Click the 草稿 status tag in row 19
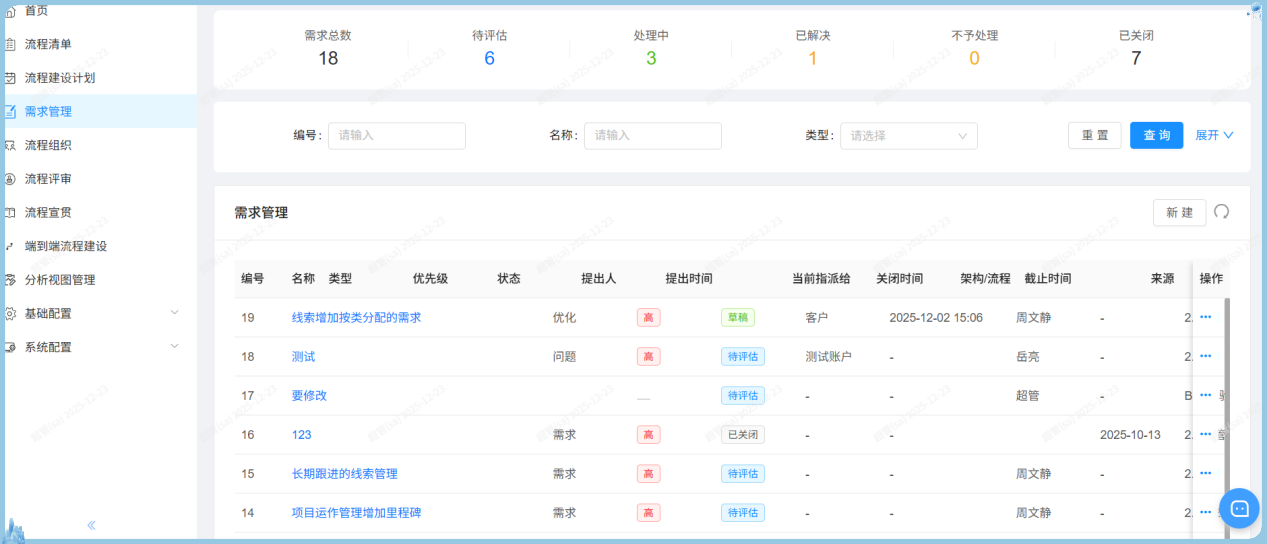The width and height of the screenshot is (1267, 544). point(738,318)
